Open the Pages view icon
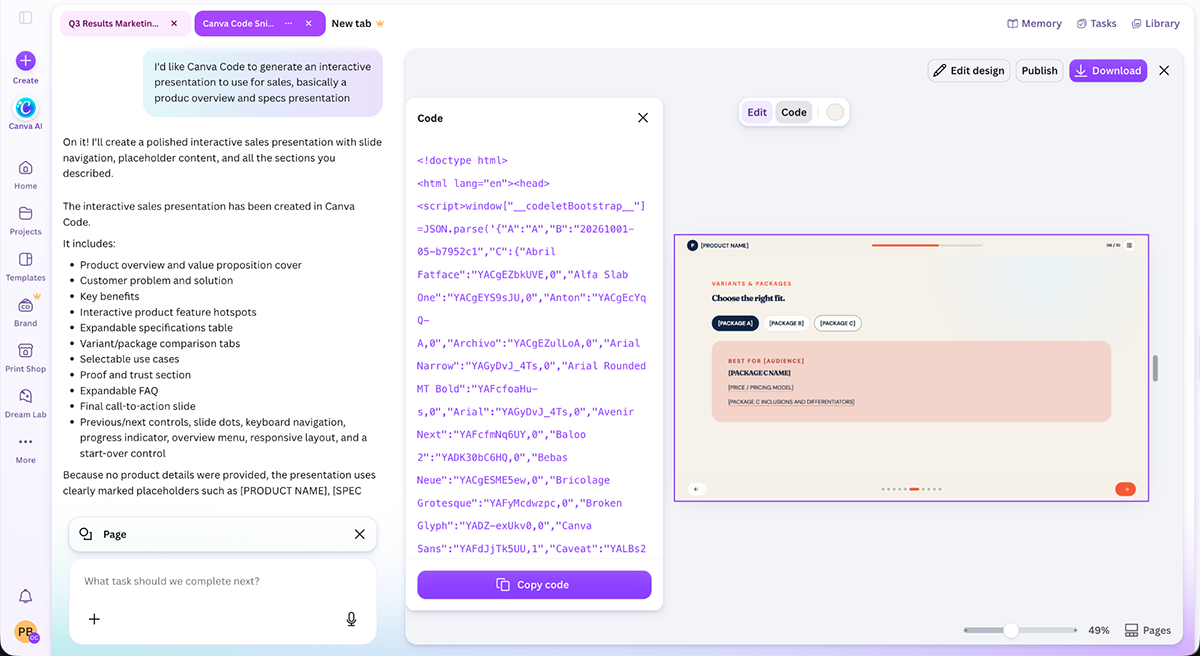The image size is (1200, 656). click(x=1148, y=630)
